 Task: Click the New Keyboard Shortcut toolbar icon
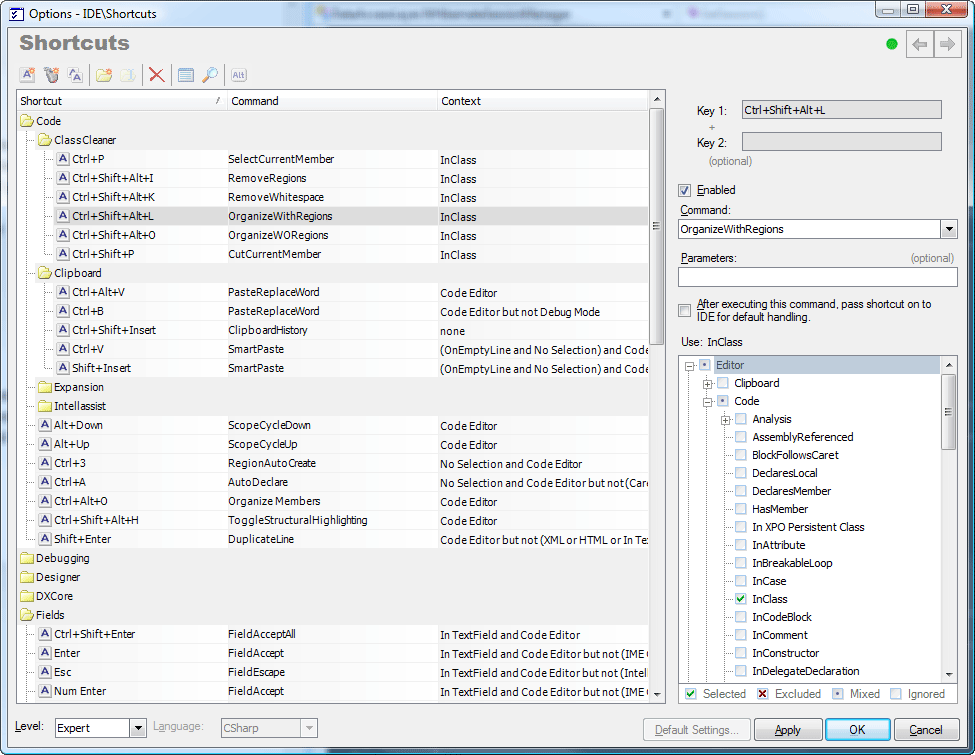(x=28, y=75)
